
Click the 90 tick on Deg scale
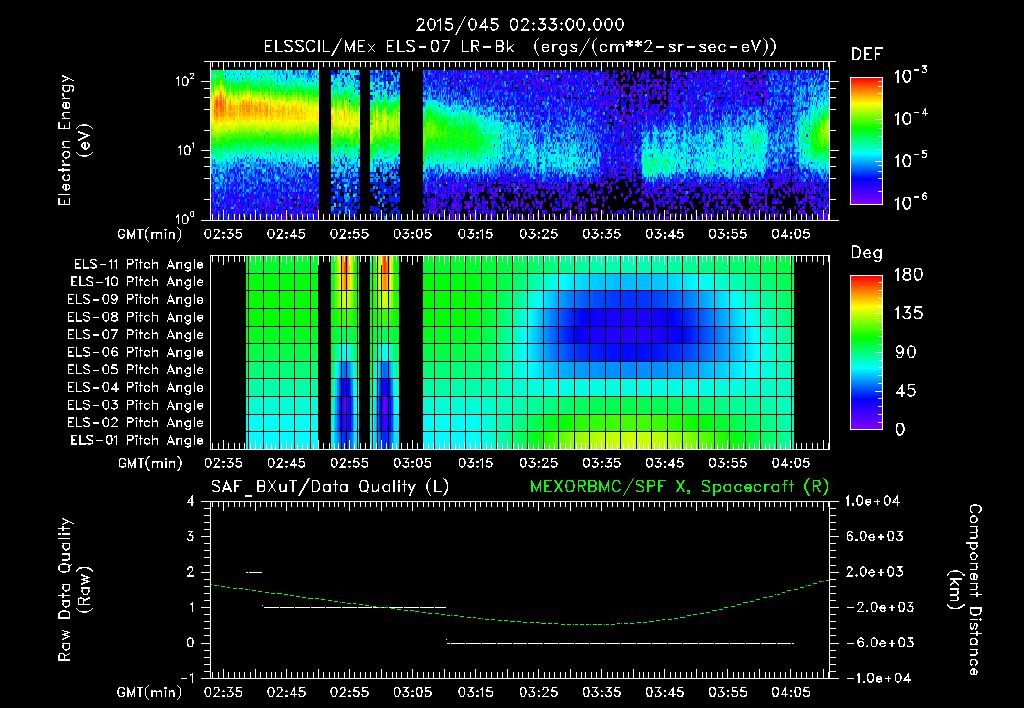(905, 352)
